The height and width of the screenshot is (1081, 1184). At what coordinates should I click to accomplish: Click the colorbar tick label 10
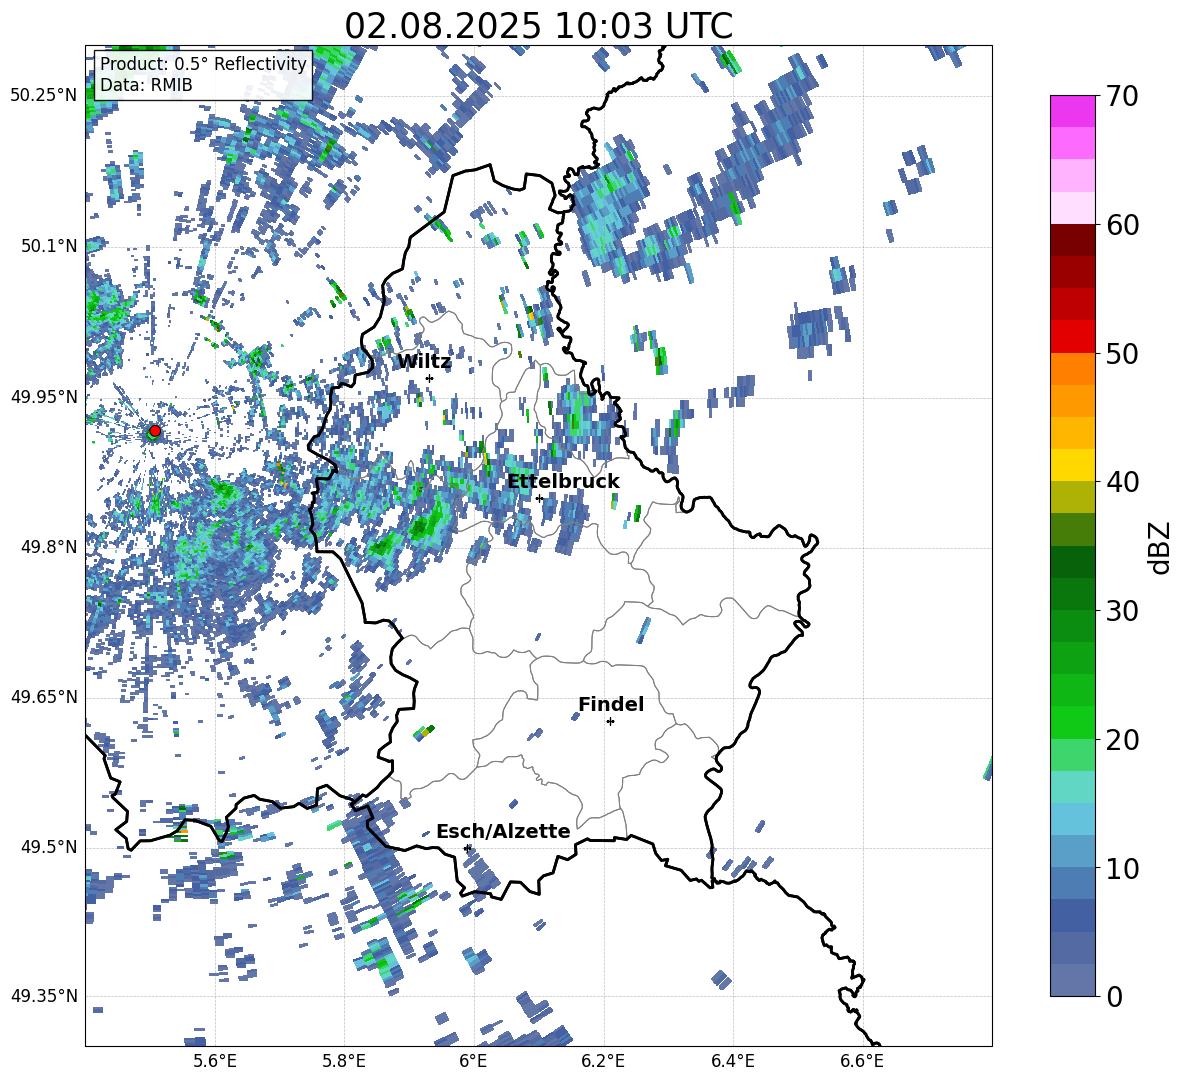[1122, 868]
